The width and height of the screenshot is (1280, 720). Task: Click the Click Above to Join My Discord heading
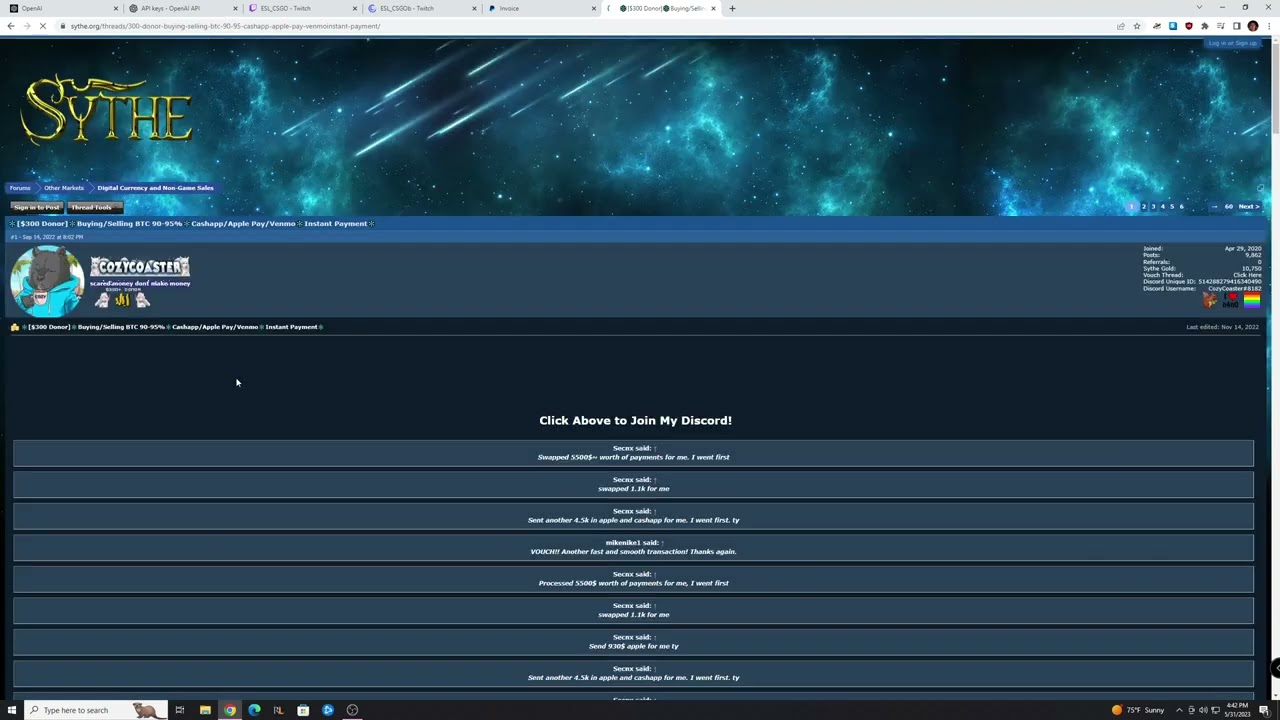(635, 421)
